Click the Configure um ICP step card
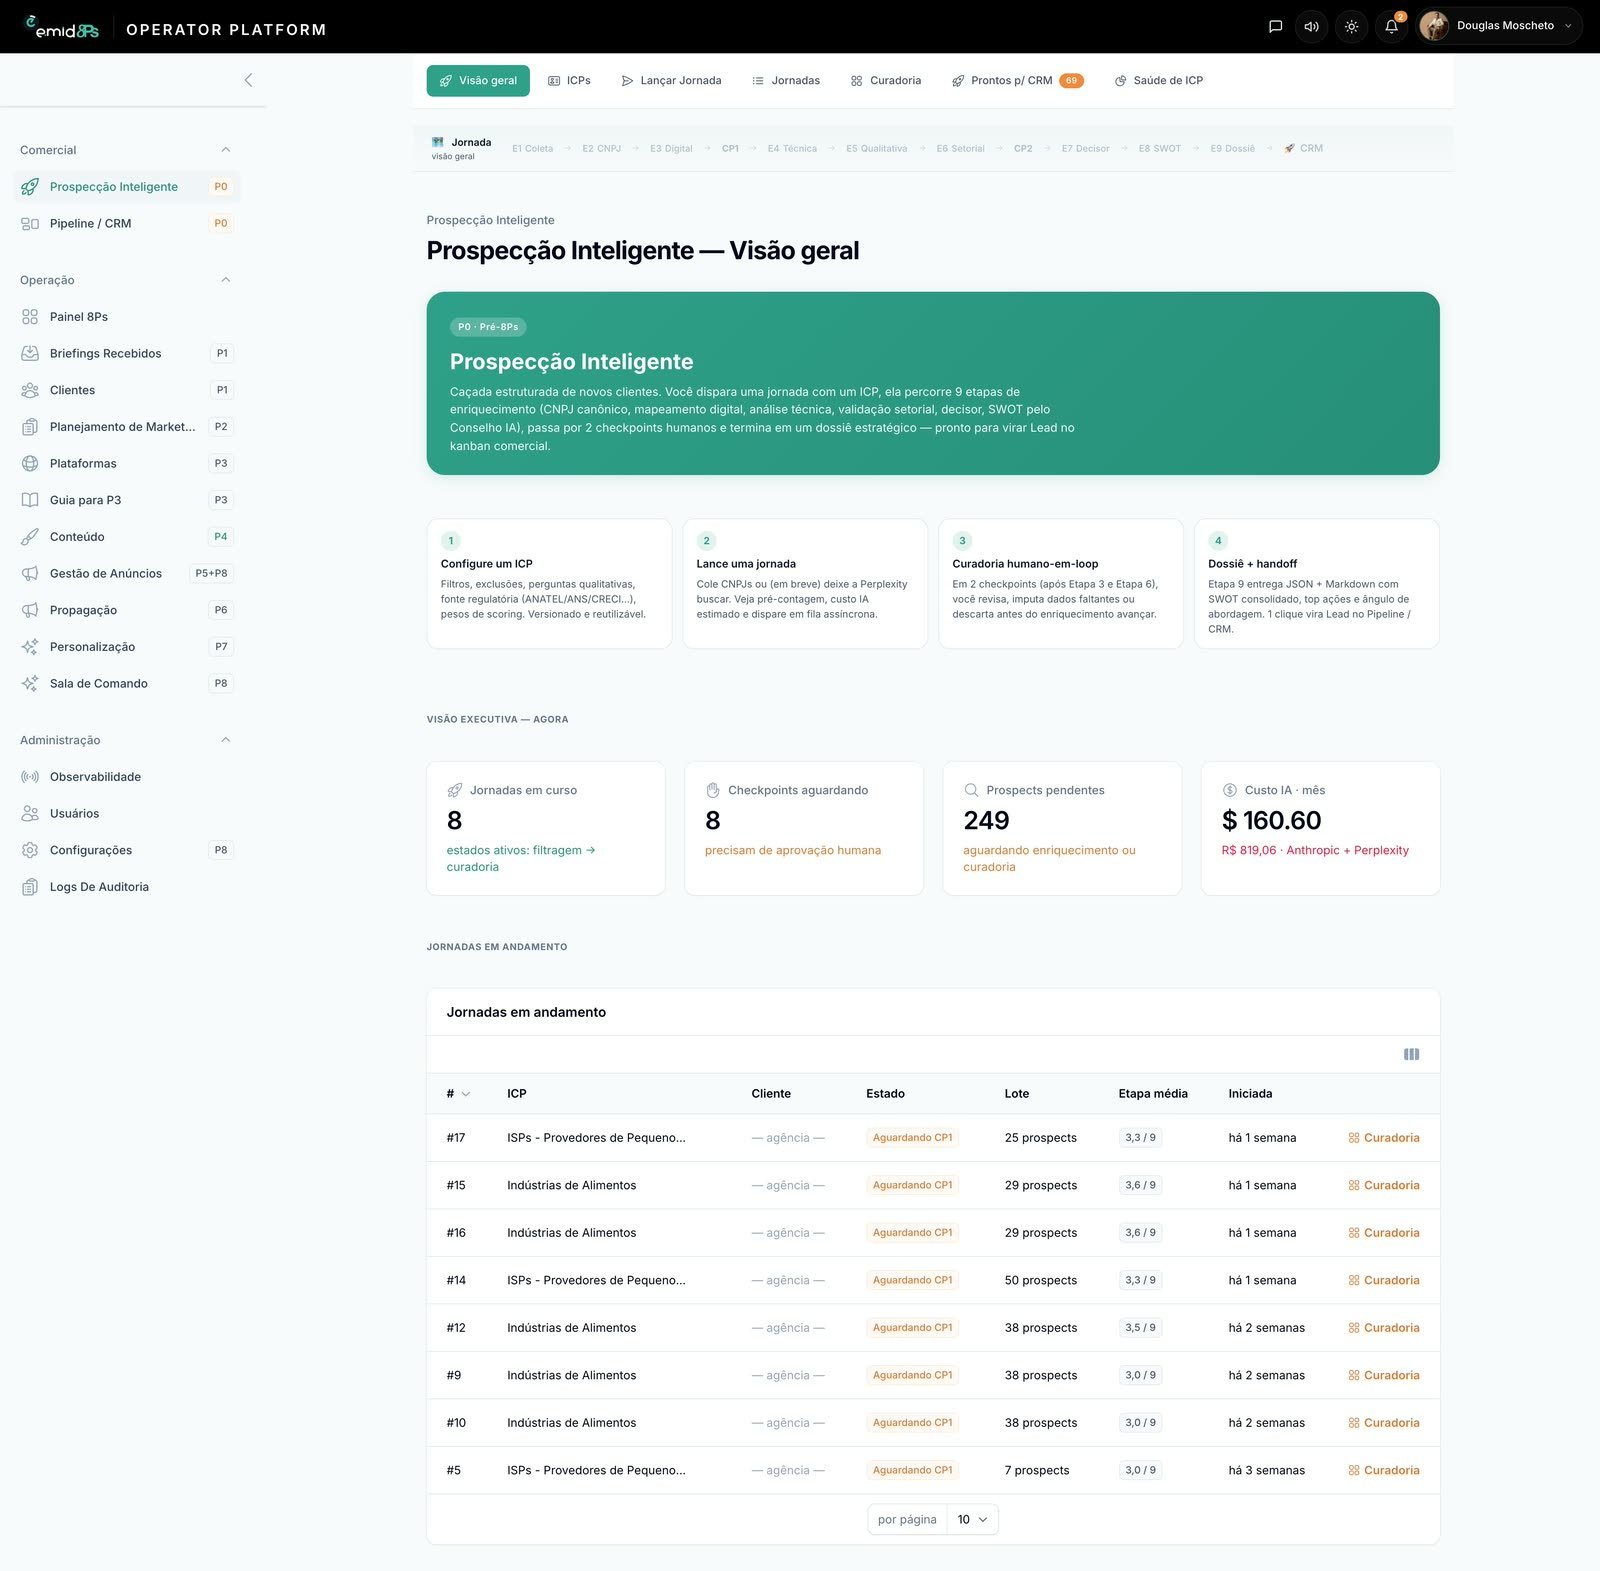1600x1571 pixels. tap(549, 584)
